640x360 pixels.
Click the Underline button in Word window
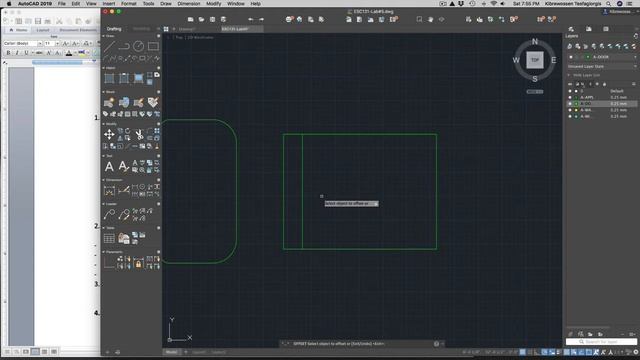tap(26, 53)
